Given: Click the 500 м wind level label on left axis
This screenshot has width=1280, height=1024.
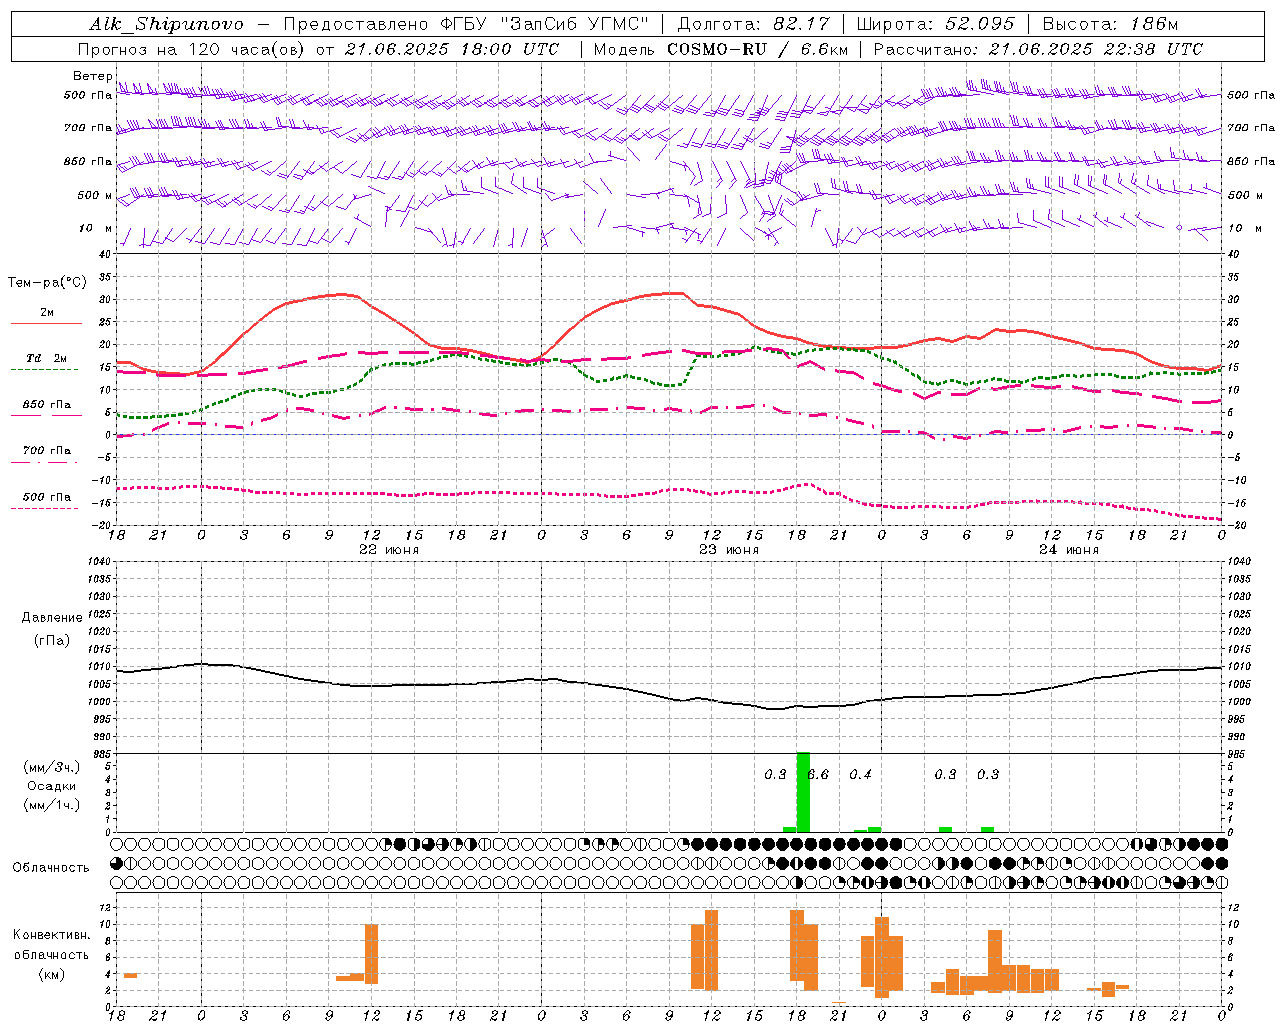Looking at the screenshot, I should [x=96, y=196].
